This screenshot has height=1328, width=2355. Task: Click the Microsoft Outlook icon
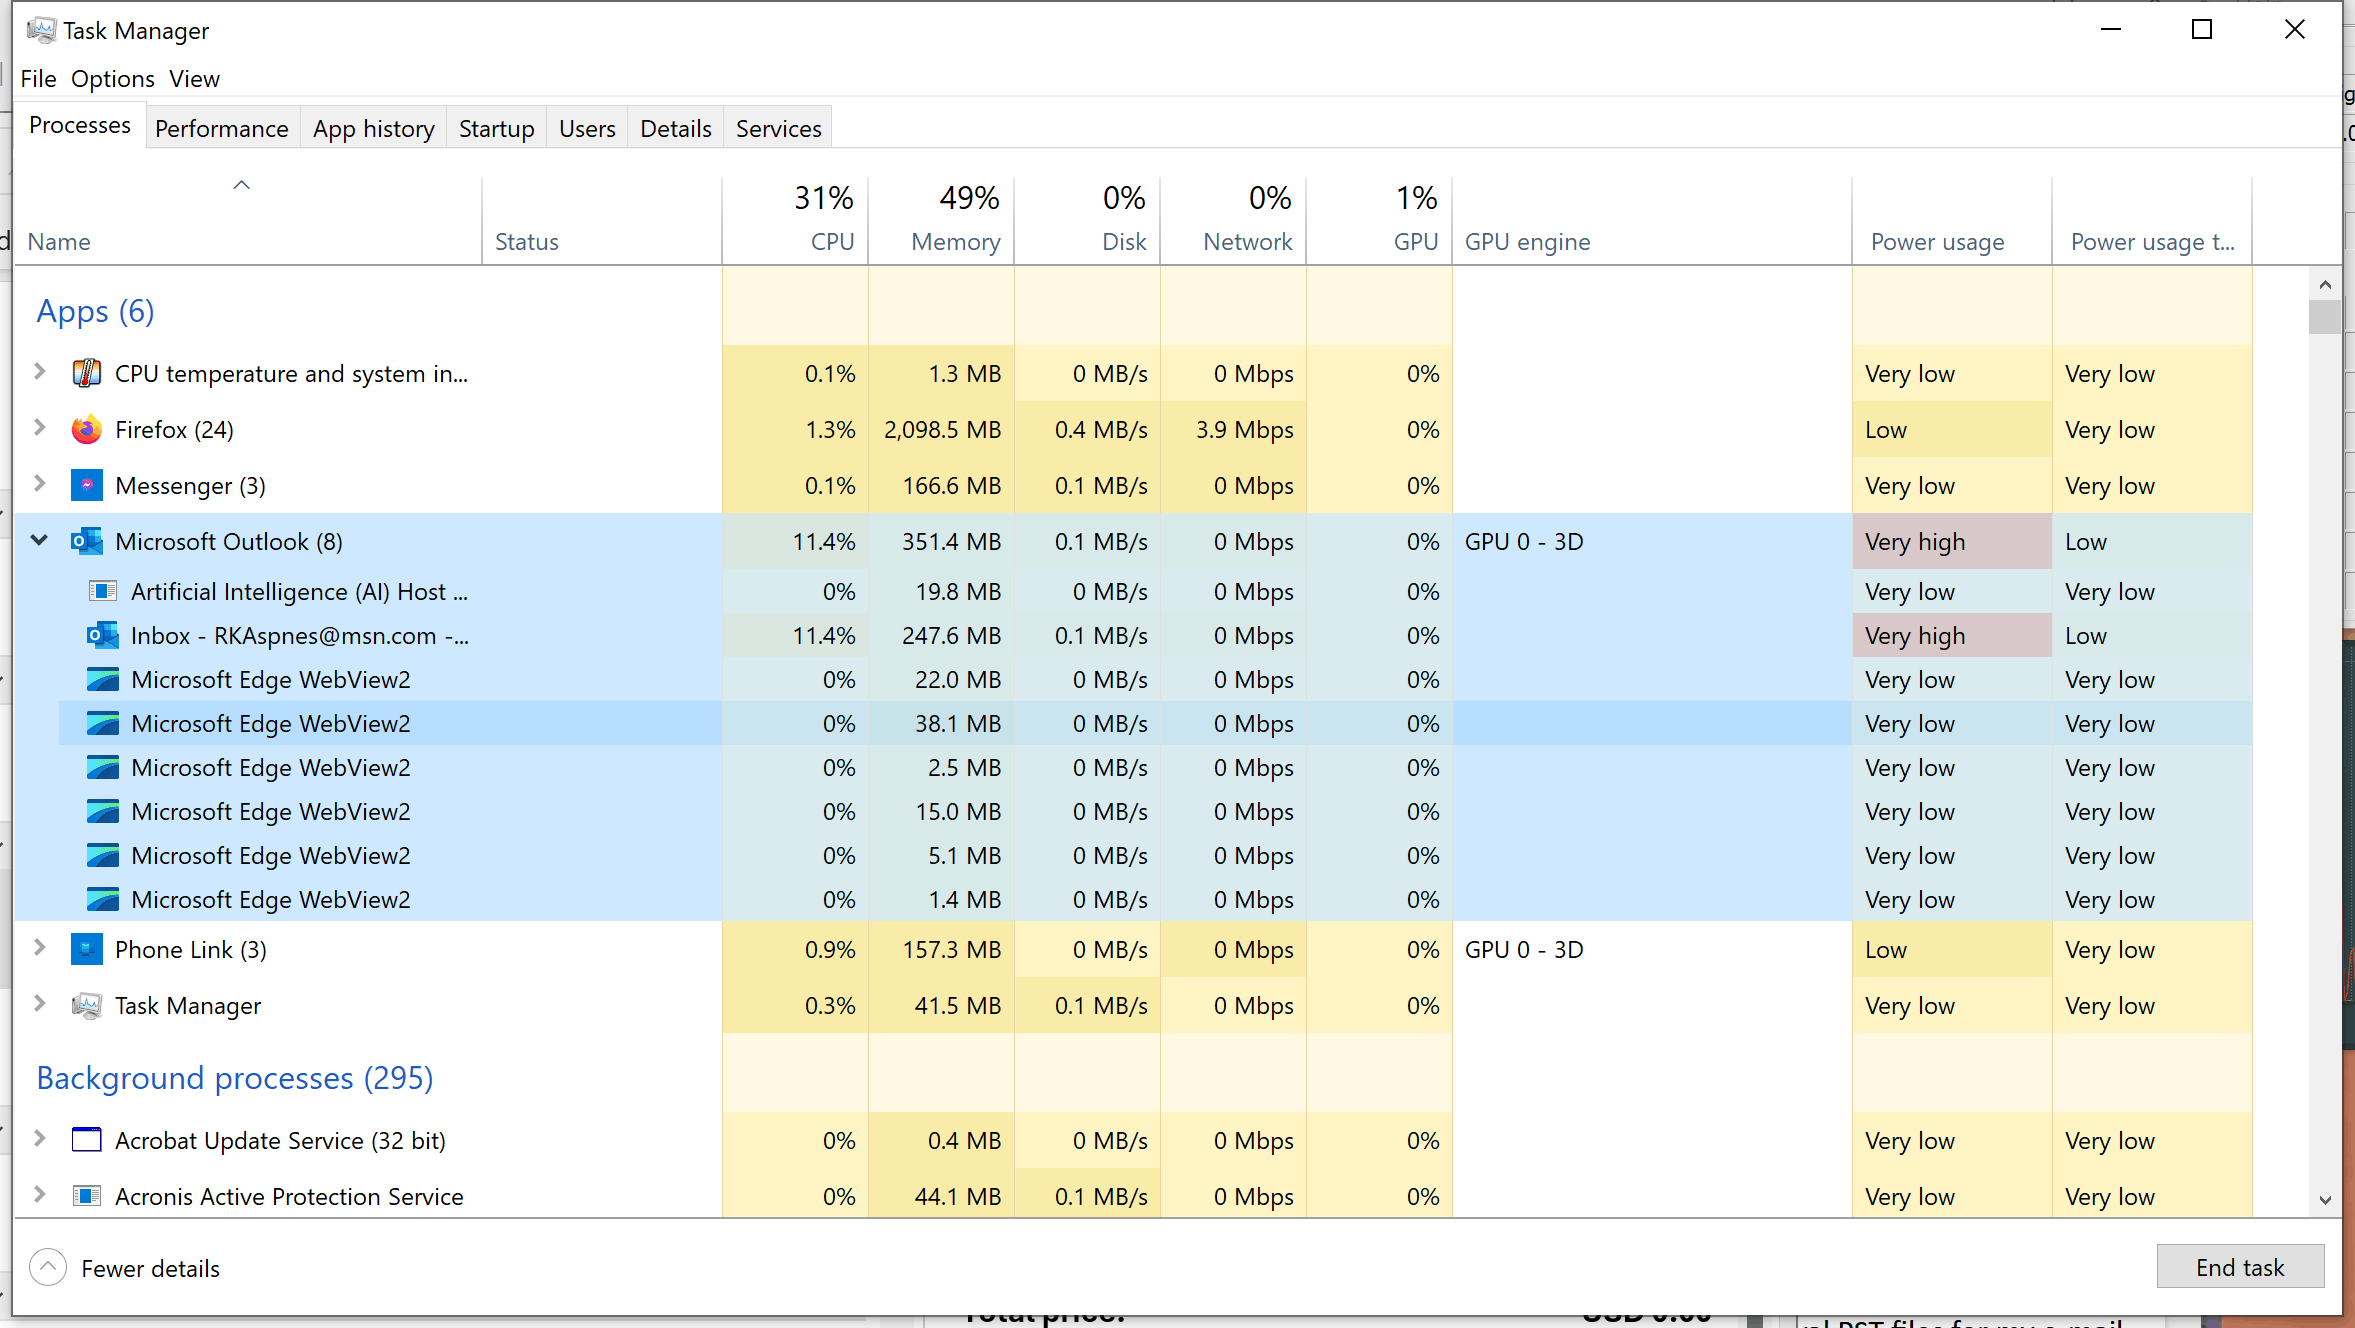tap(87, 542)
